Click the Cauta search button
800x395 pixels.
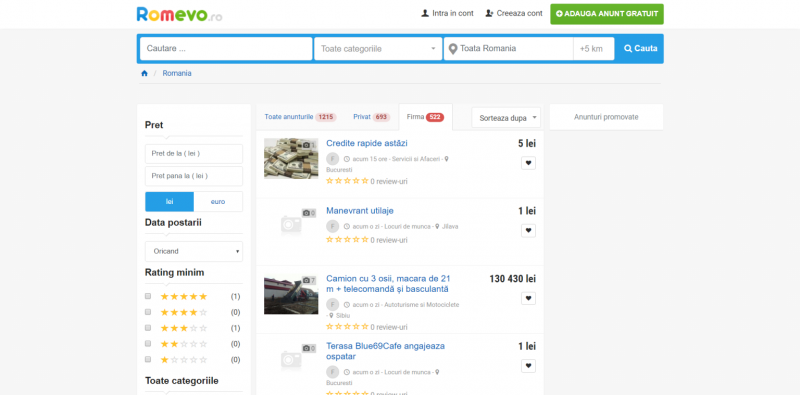[640, 49]
